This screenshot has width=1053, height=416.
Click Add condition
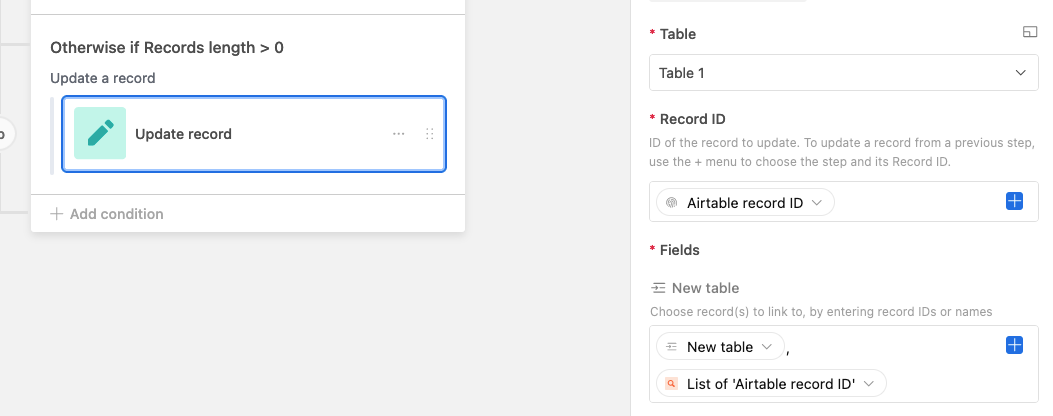coord(107,214)
